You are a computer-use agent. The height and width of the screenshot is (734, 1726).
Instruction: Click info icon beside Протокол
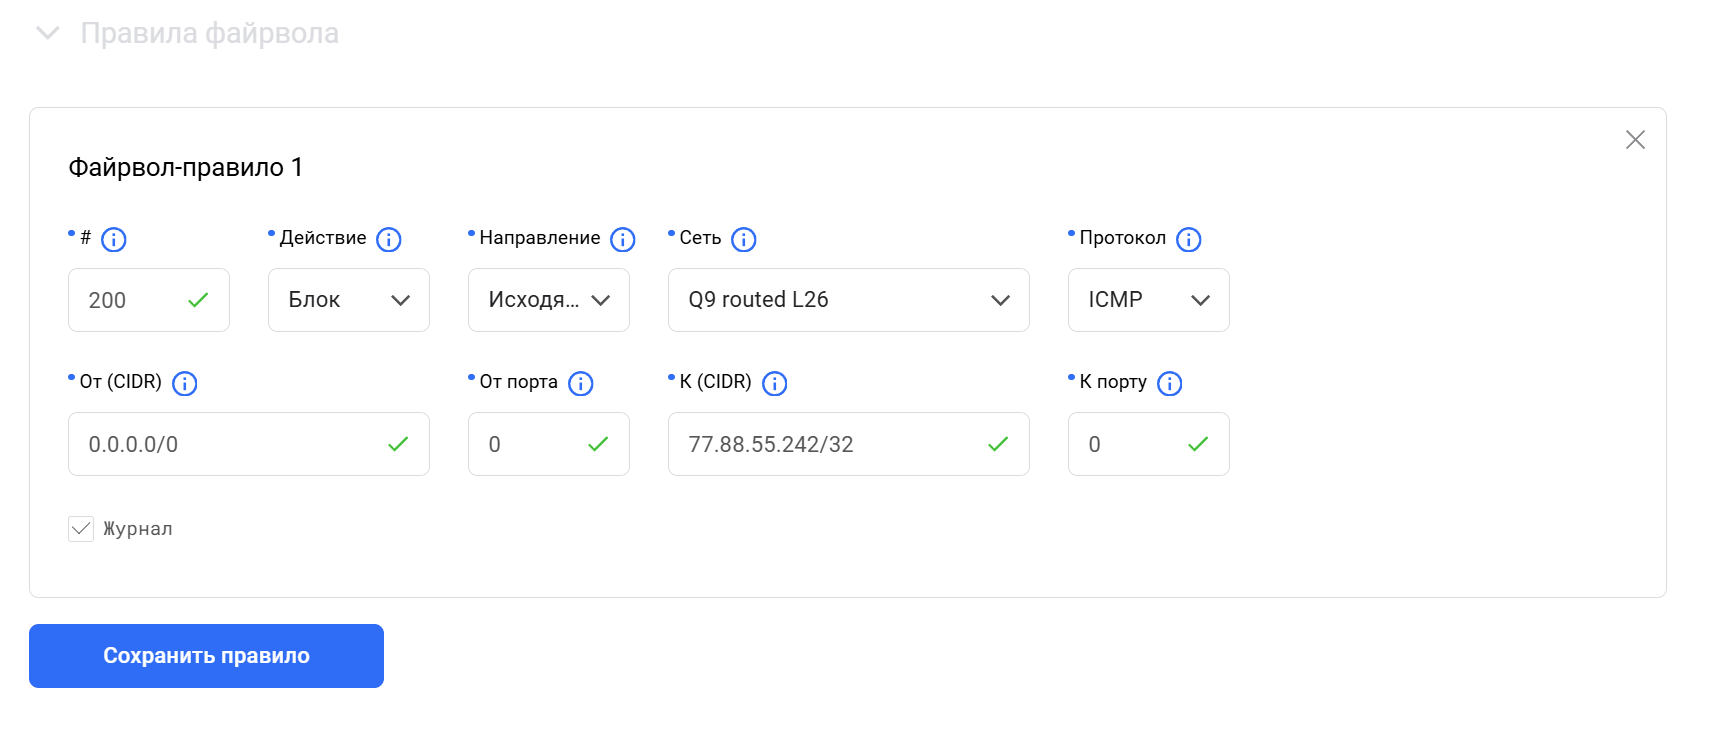click(x=1189, y=240)
